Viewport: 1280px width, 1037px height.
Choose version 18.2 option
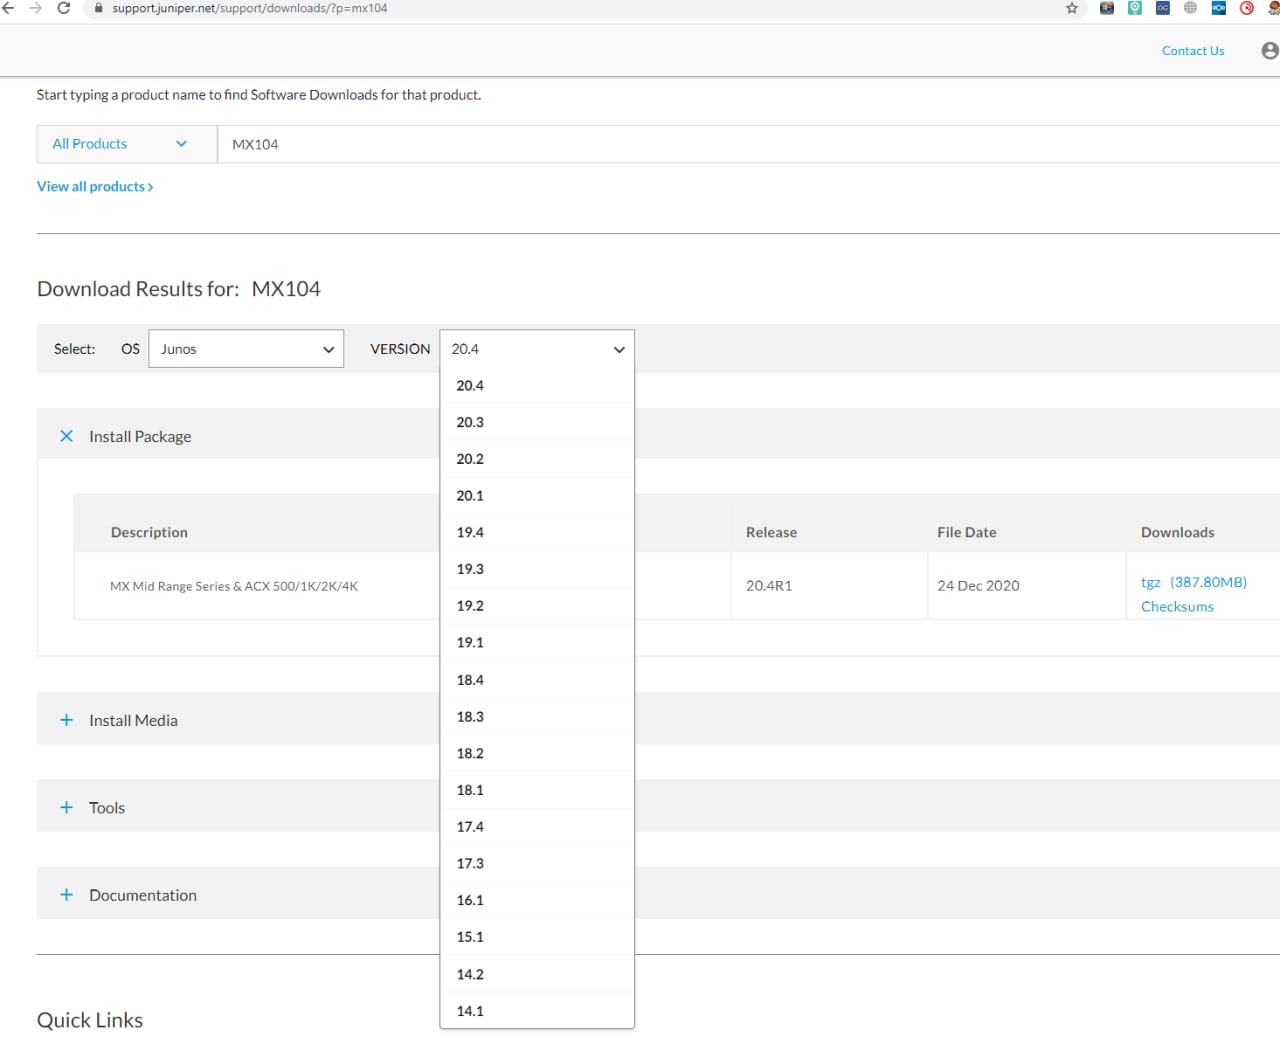tap(537, 753)
